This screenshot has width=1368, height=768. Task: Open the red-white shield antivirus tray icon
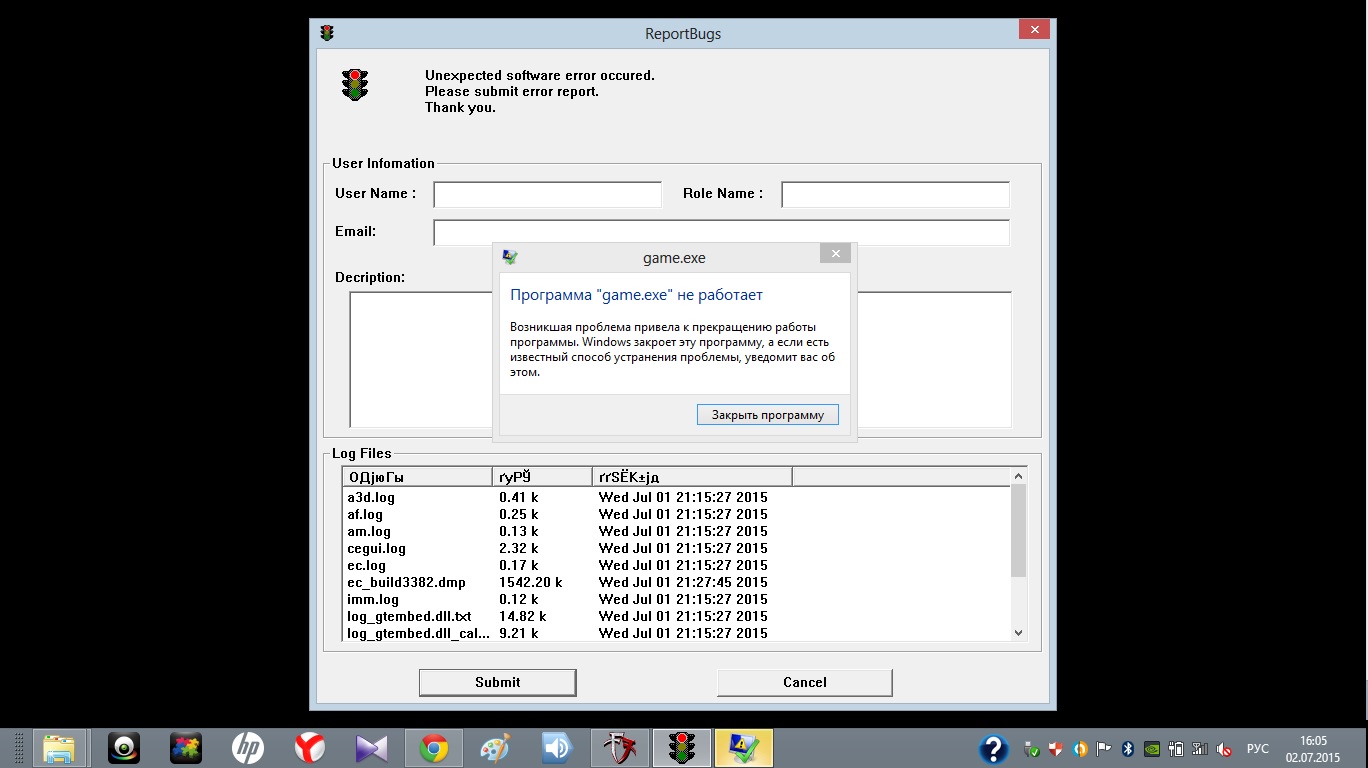tap(1057, 749)
